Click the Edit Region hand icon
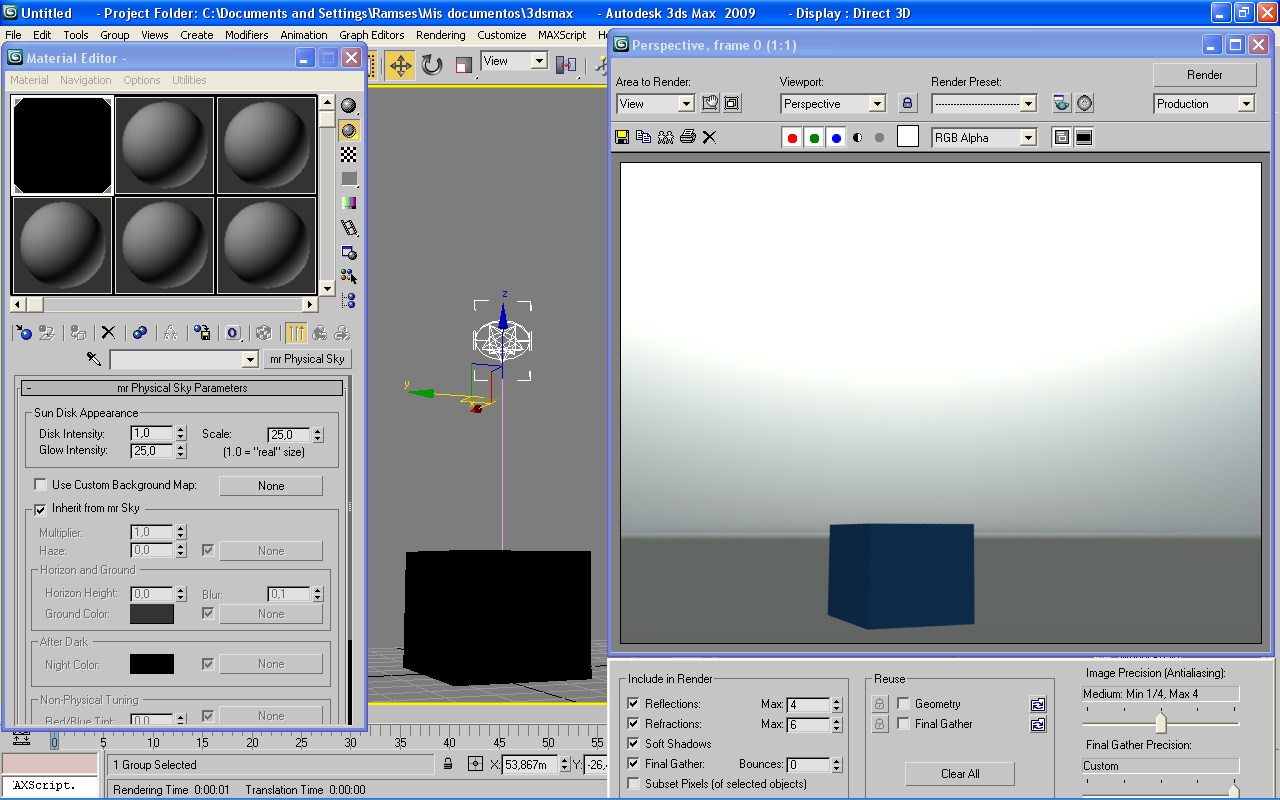 pos(710,103)
